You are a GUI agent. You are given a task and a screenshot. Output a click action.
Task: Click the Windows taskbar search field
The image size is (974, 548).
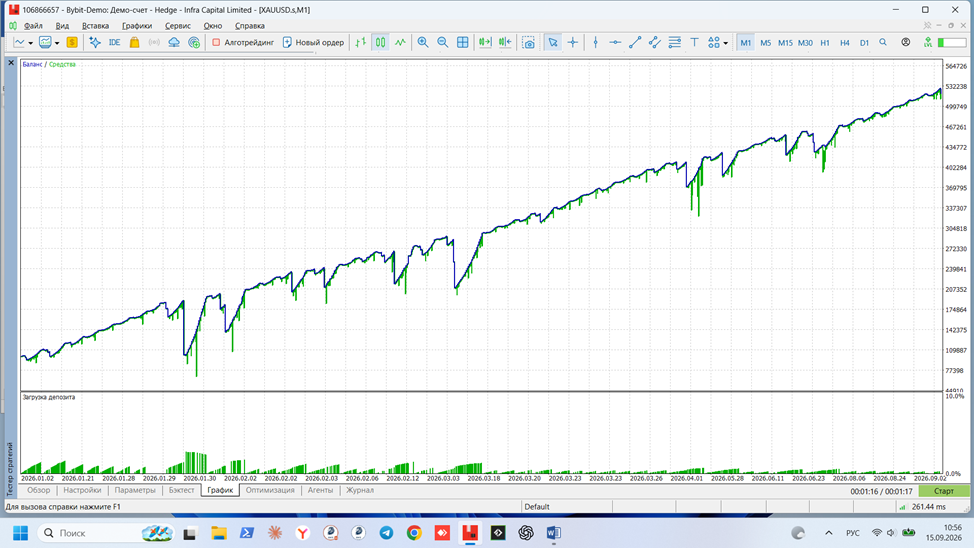[106, 533]
